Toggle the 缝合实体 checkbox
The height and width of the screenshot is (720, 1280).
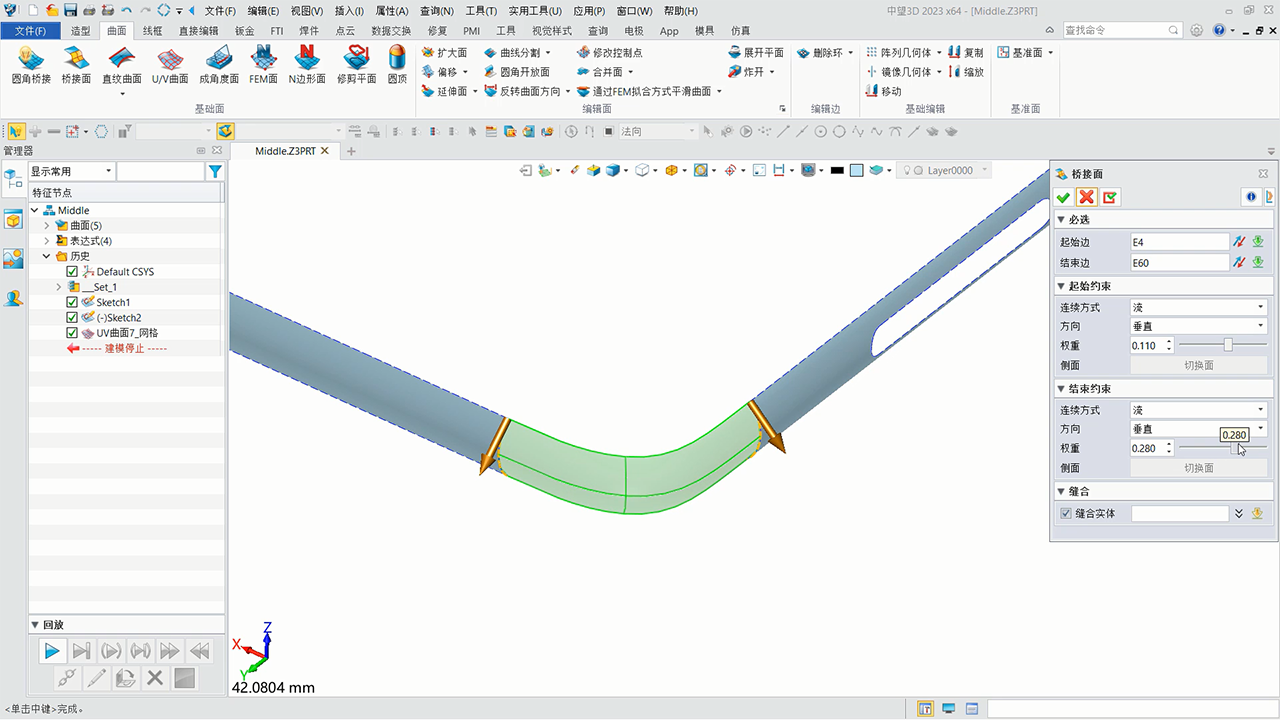click(x=1066, y=513)
